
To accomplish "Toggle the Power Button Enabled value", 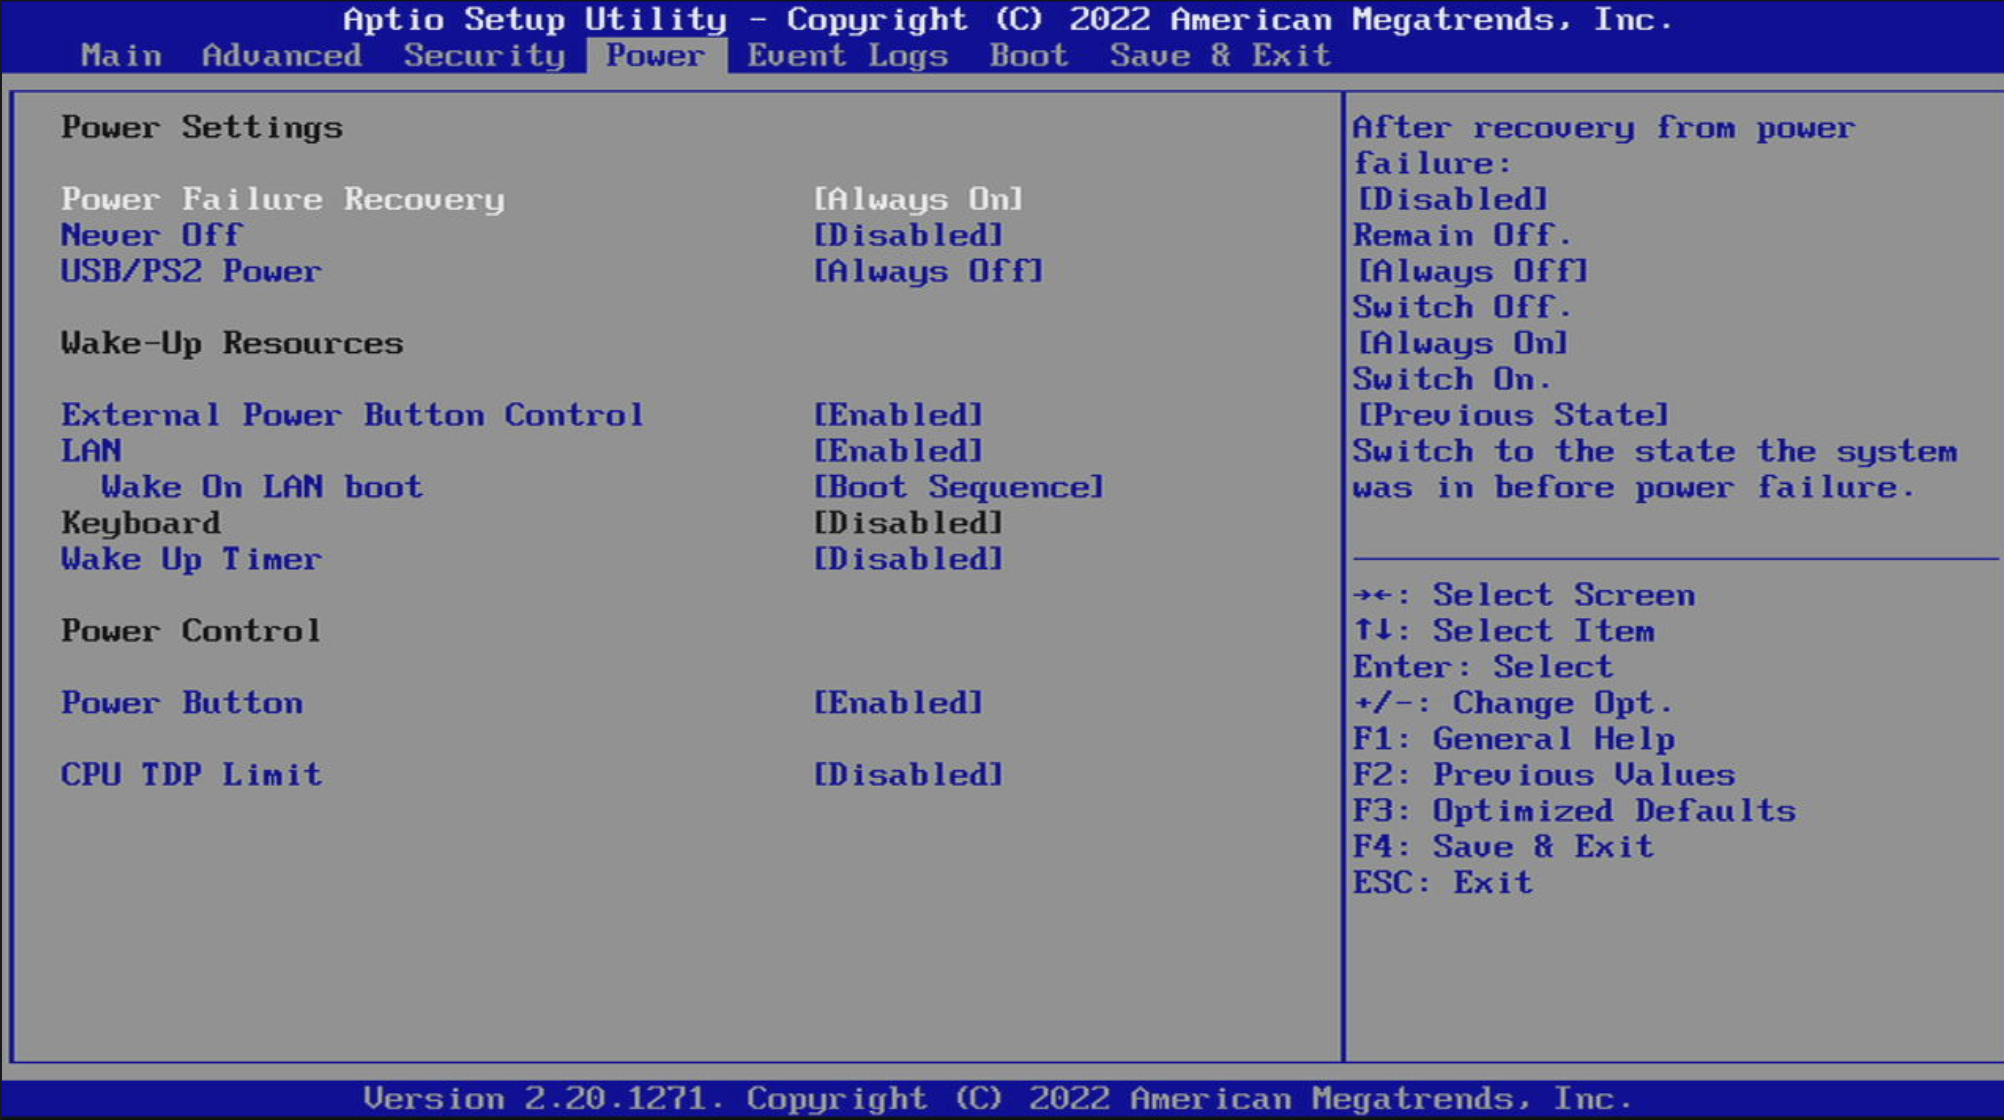I will [x=898, y=703].
